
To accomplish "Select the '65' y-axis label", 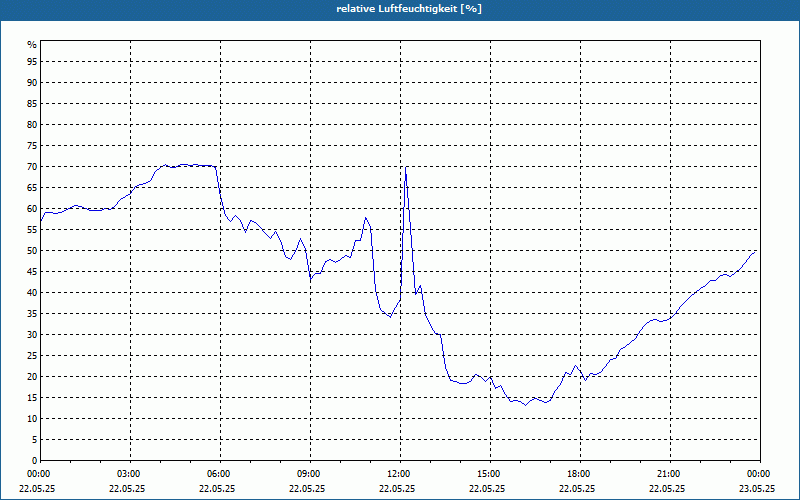I will click(32, 188).
